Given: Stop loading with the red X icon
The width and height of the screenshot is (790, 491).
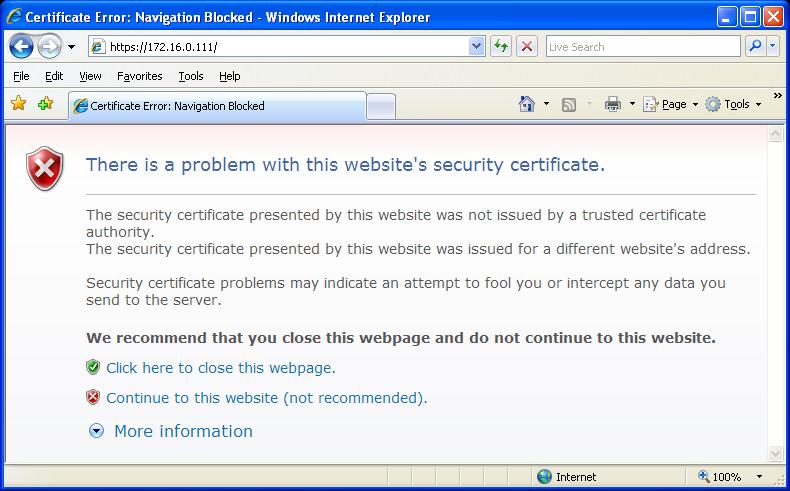Looking at the screenshot, I should (x=527, y=47).
